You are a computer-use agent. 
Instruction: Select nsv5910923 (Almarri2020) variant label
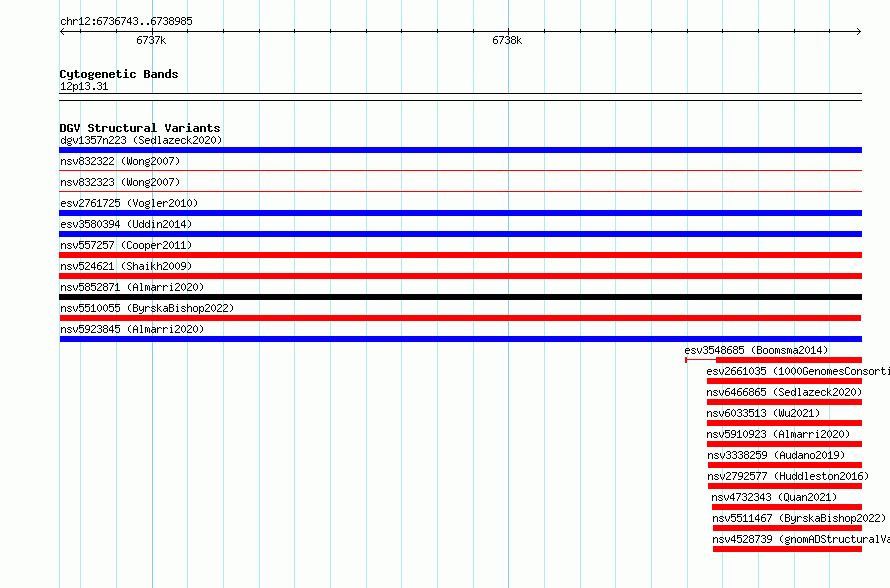[778, 434]
